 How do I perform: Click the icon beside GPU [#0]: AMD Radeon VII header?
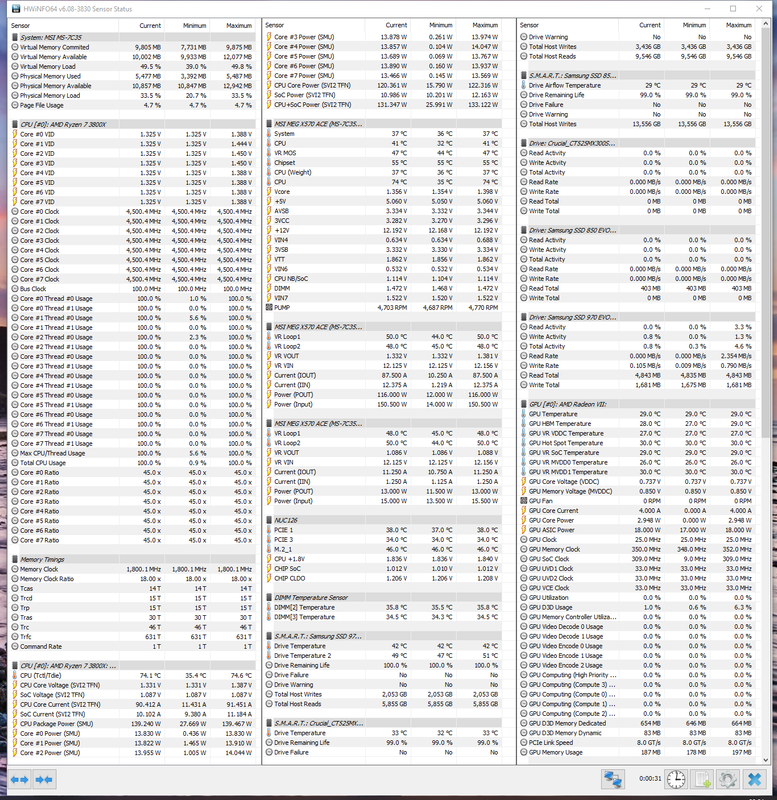pos(524,404)
